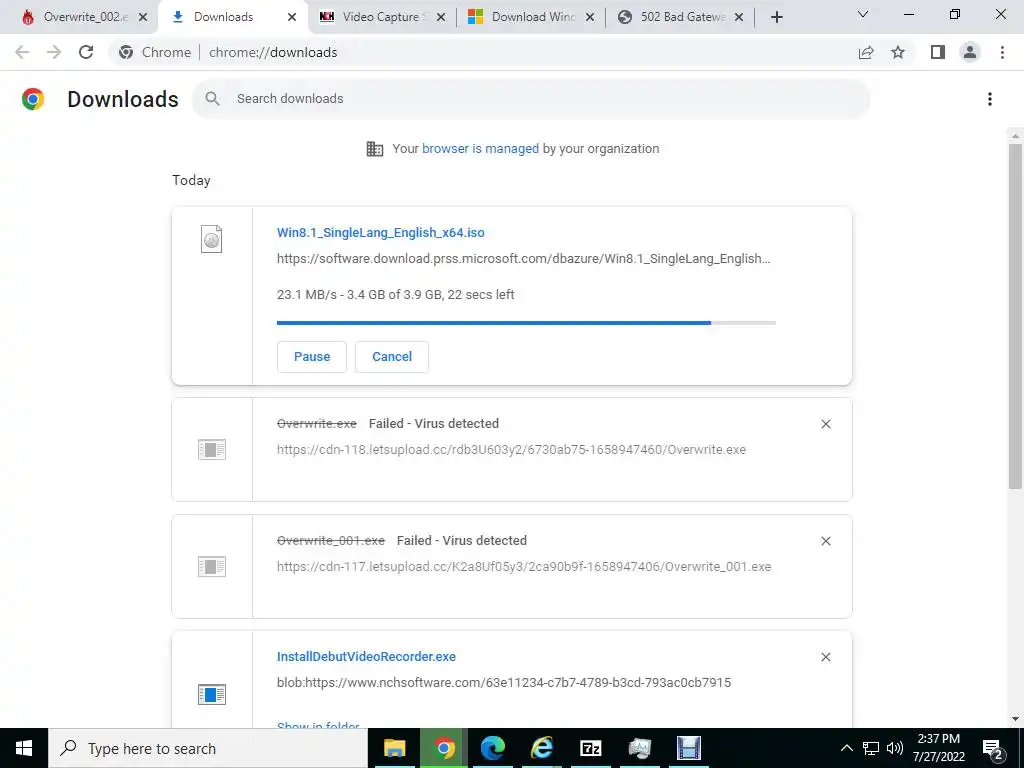This screenshot has width=1024, height=768.
Task: Click the browser forward arrow
Action: pos(54,52)
